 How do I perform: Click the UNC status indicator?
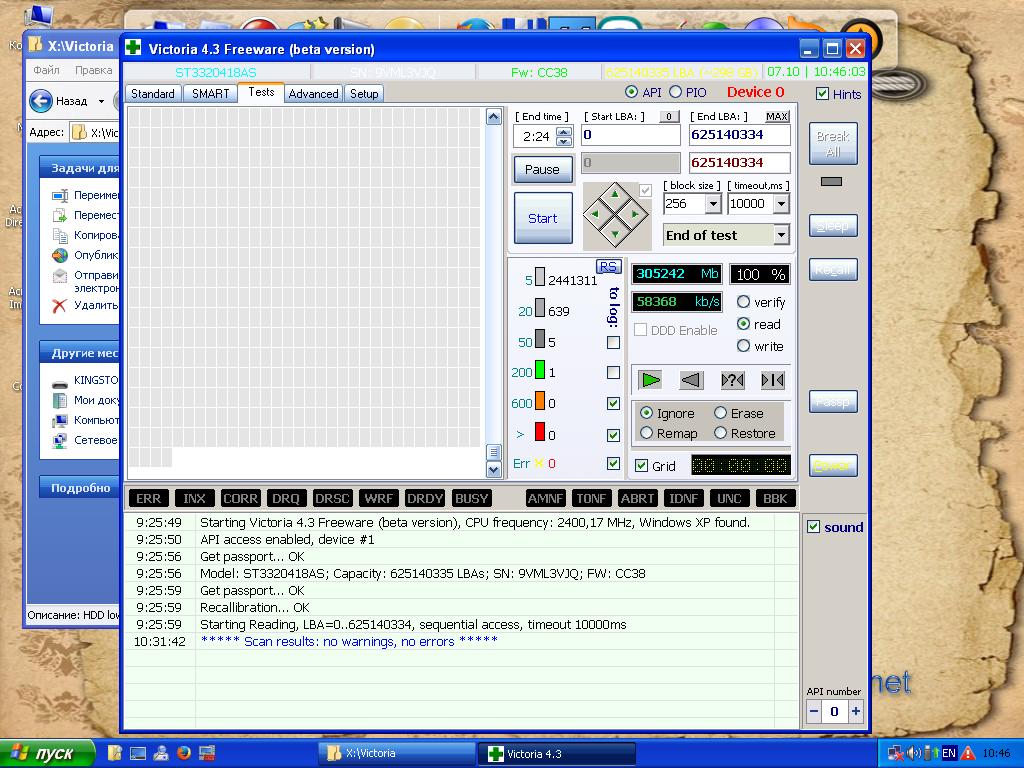(x=729, y=498)
